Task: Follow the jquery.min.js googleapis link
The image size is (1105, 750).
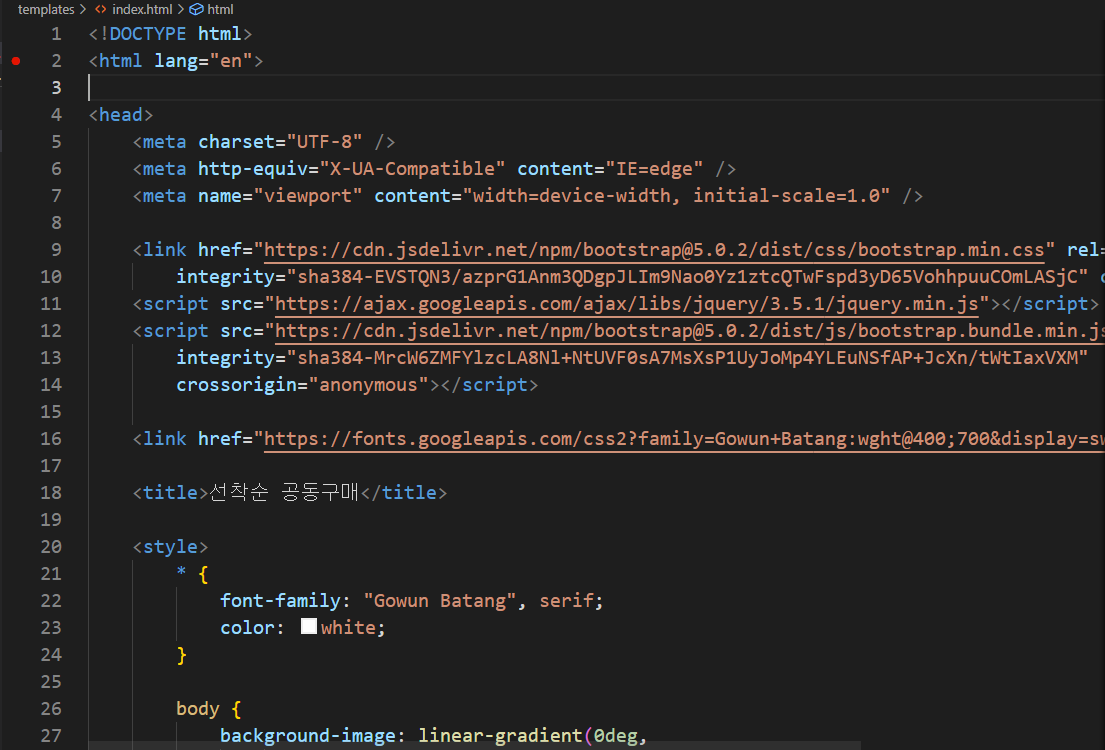Action: pos(626,304)
